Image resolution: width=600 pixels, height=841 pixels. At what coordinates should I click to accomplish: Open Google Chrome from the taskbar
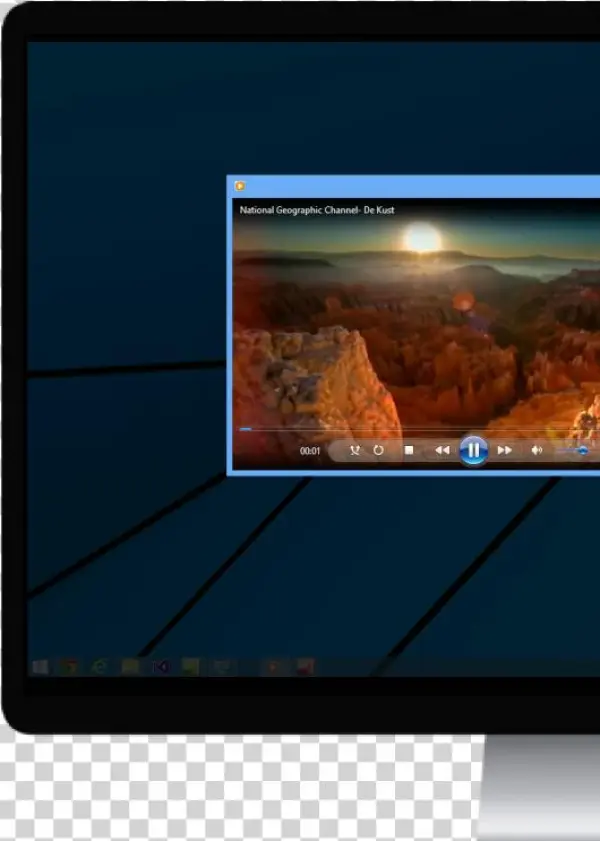(69, 667)
